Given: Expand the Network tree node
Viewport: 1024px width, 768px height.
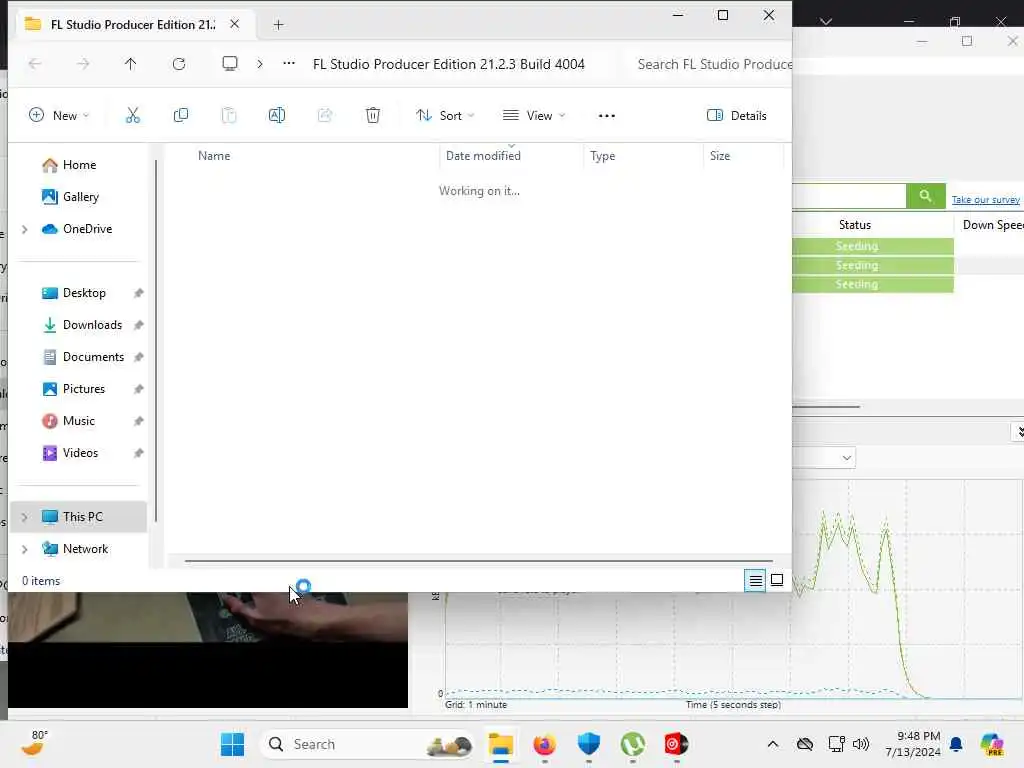Looking at the screenshot, I should [x=25, y=549].
